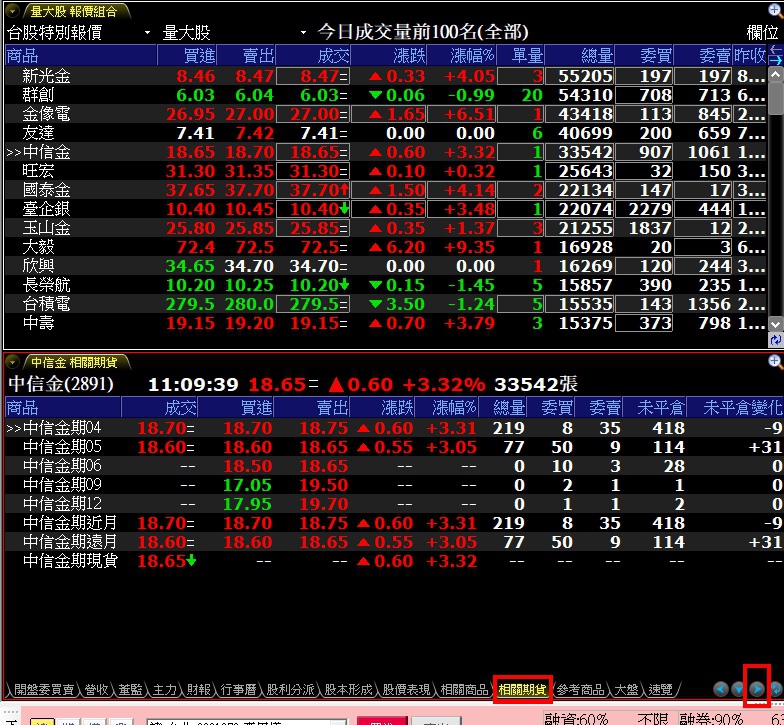Select the 中壽 stock row
Screen dimensions: 784x725
pos(386,323)
